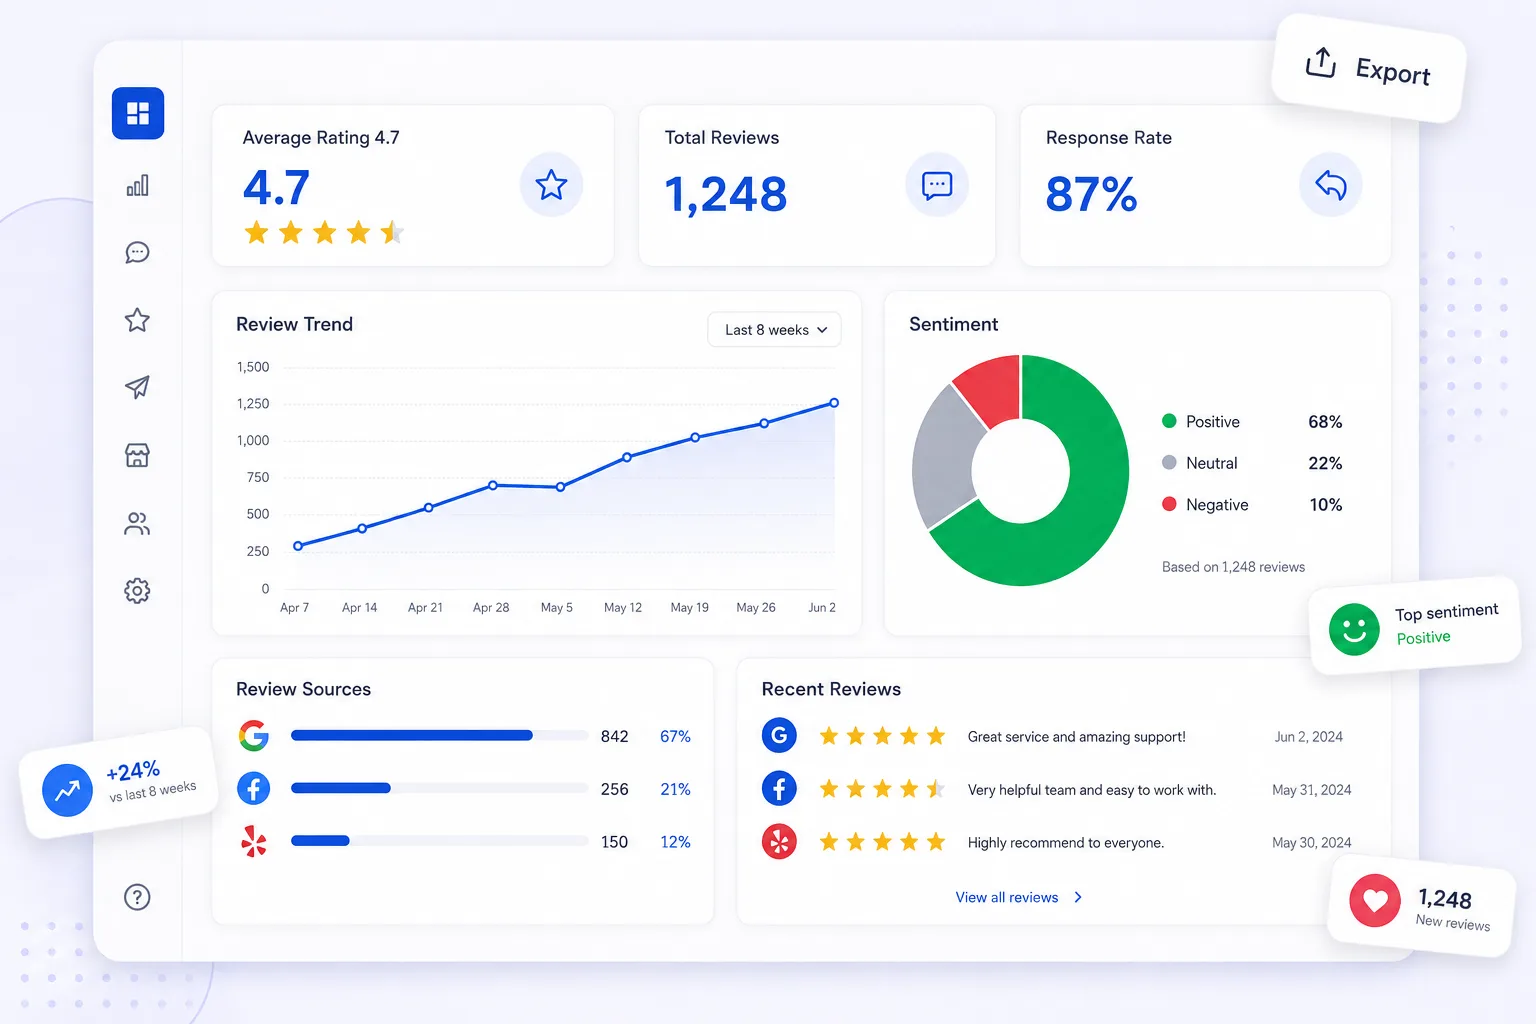Click the Google source progress bar
The image size is (1536, 1024).
439,736
